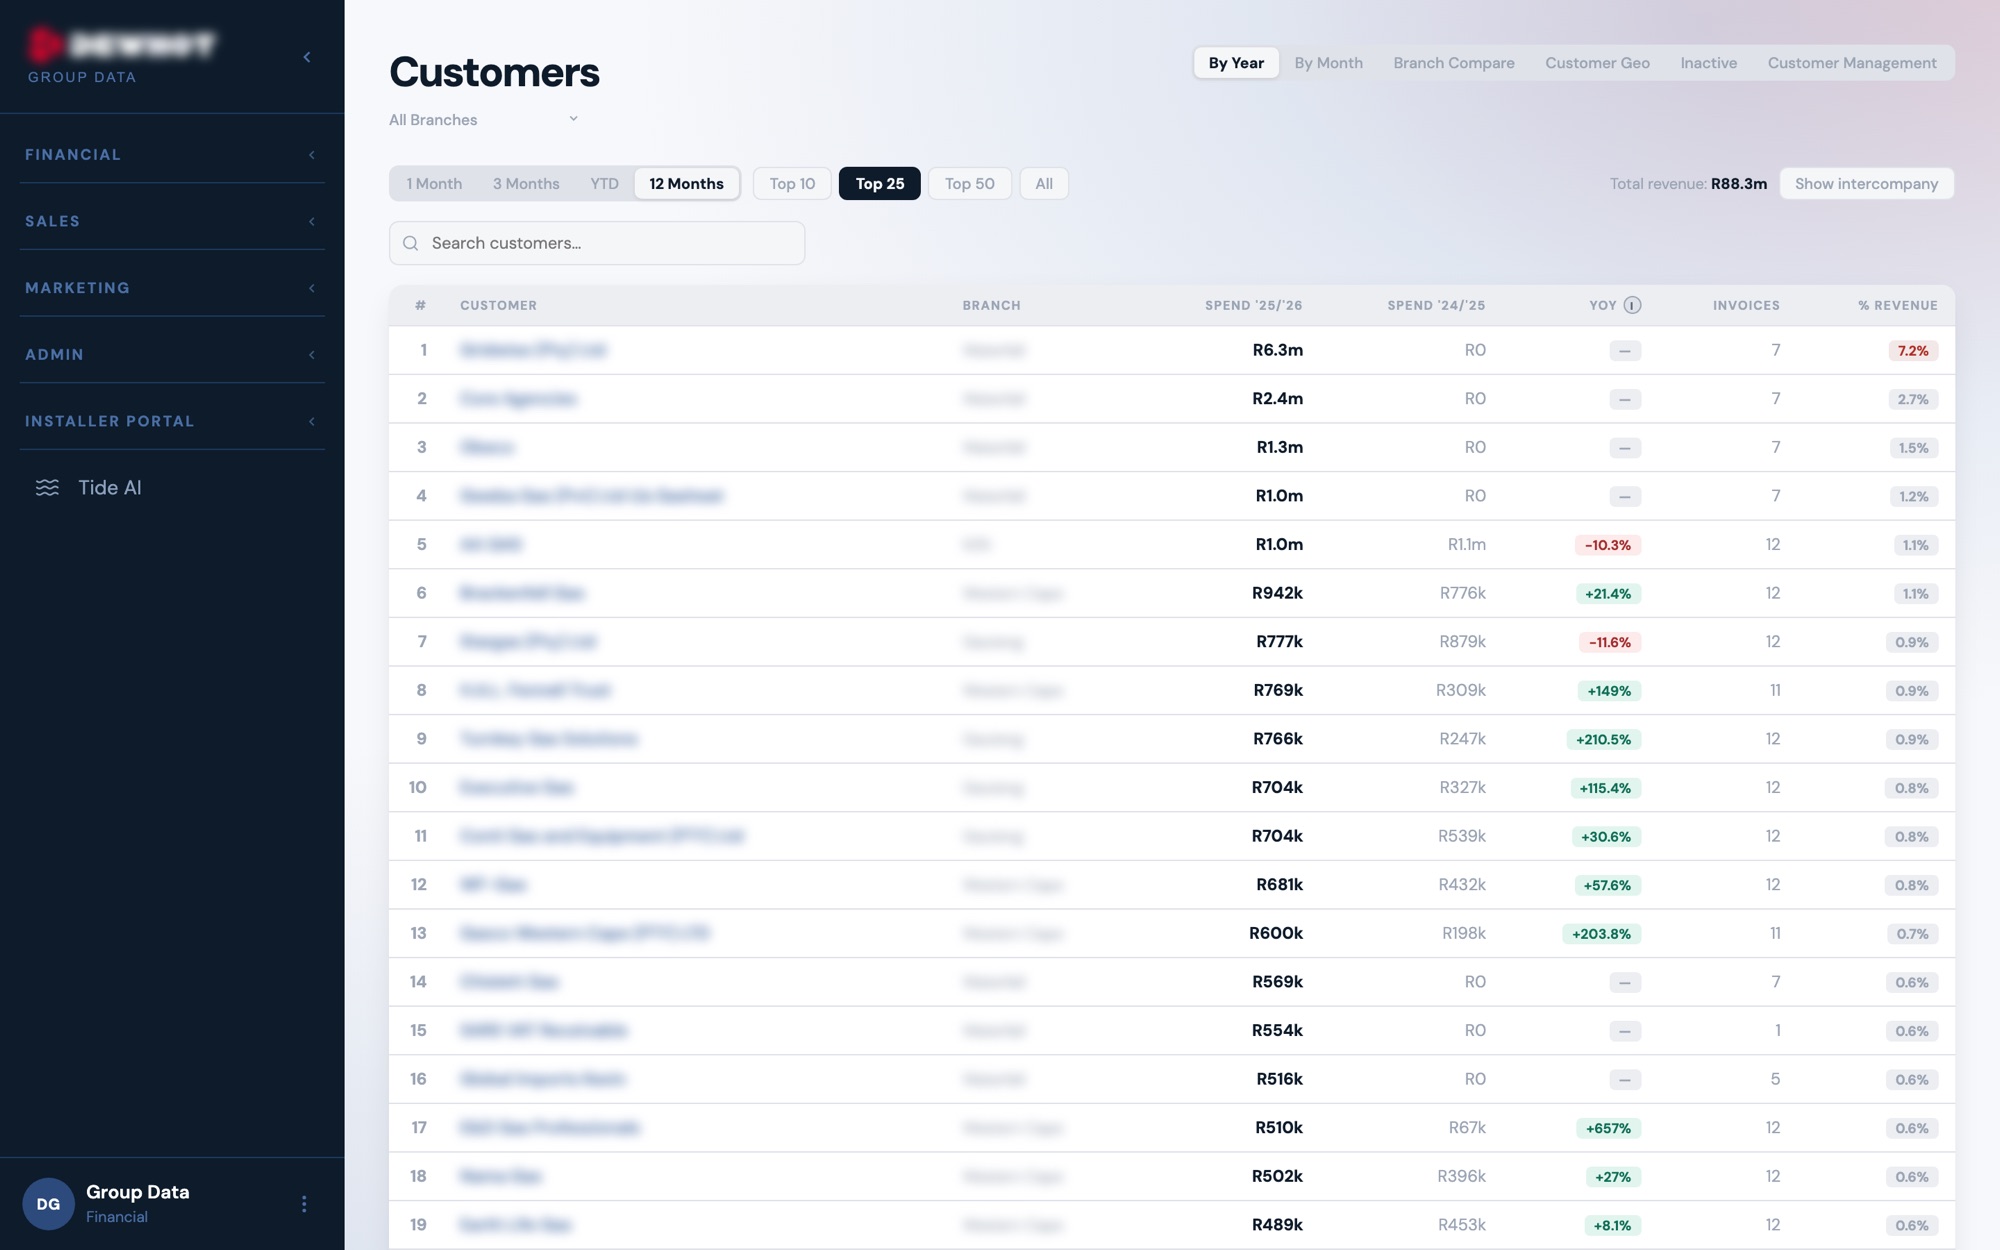The height and width of the screenshot is (1250, 2000).
Task: Expand the Installer Portal section
Action: point(172,421)
